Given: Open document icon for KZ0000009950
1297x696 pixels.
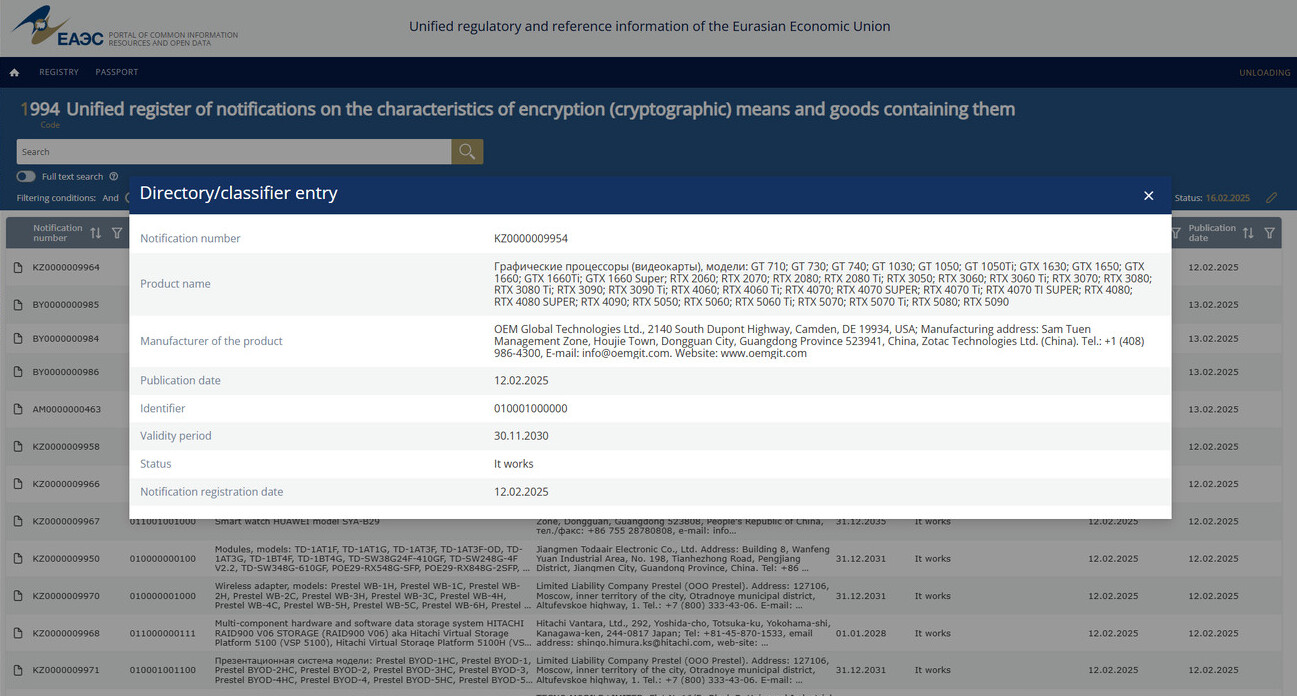Looking at the screenshot, I should [18, 559].
